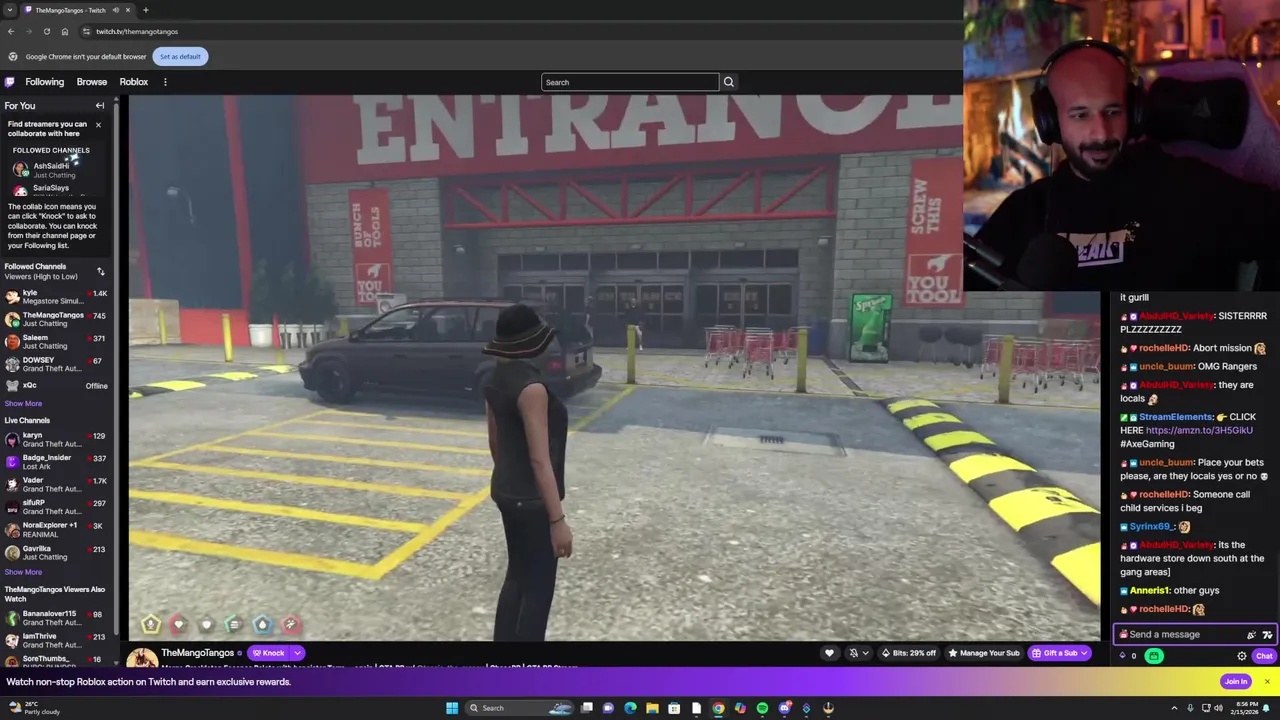Screen dimensions: 1280x720
Task: Open the Twitch home logo
Action: (x=10, y=82)
